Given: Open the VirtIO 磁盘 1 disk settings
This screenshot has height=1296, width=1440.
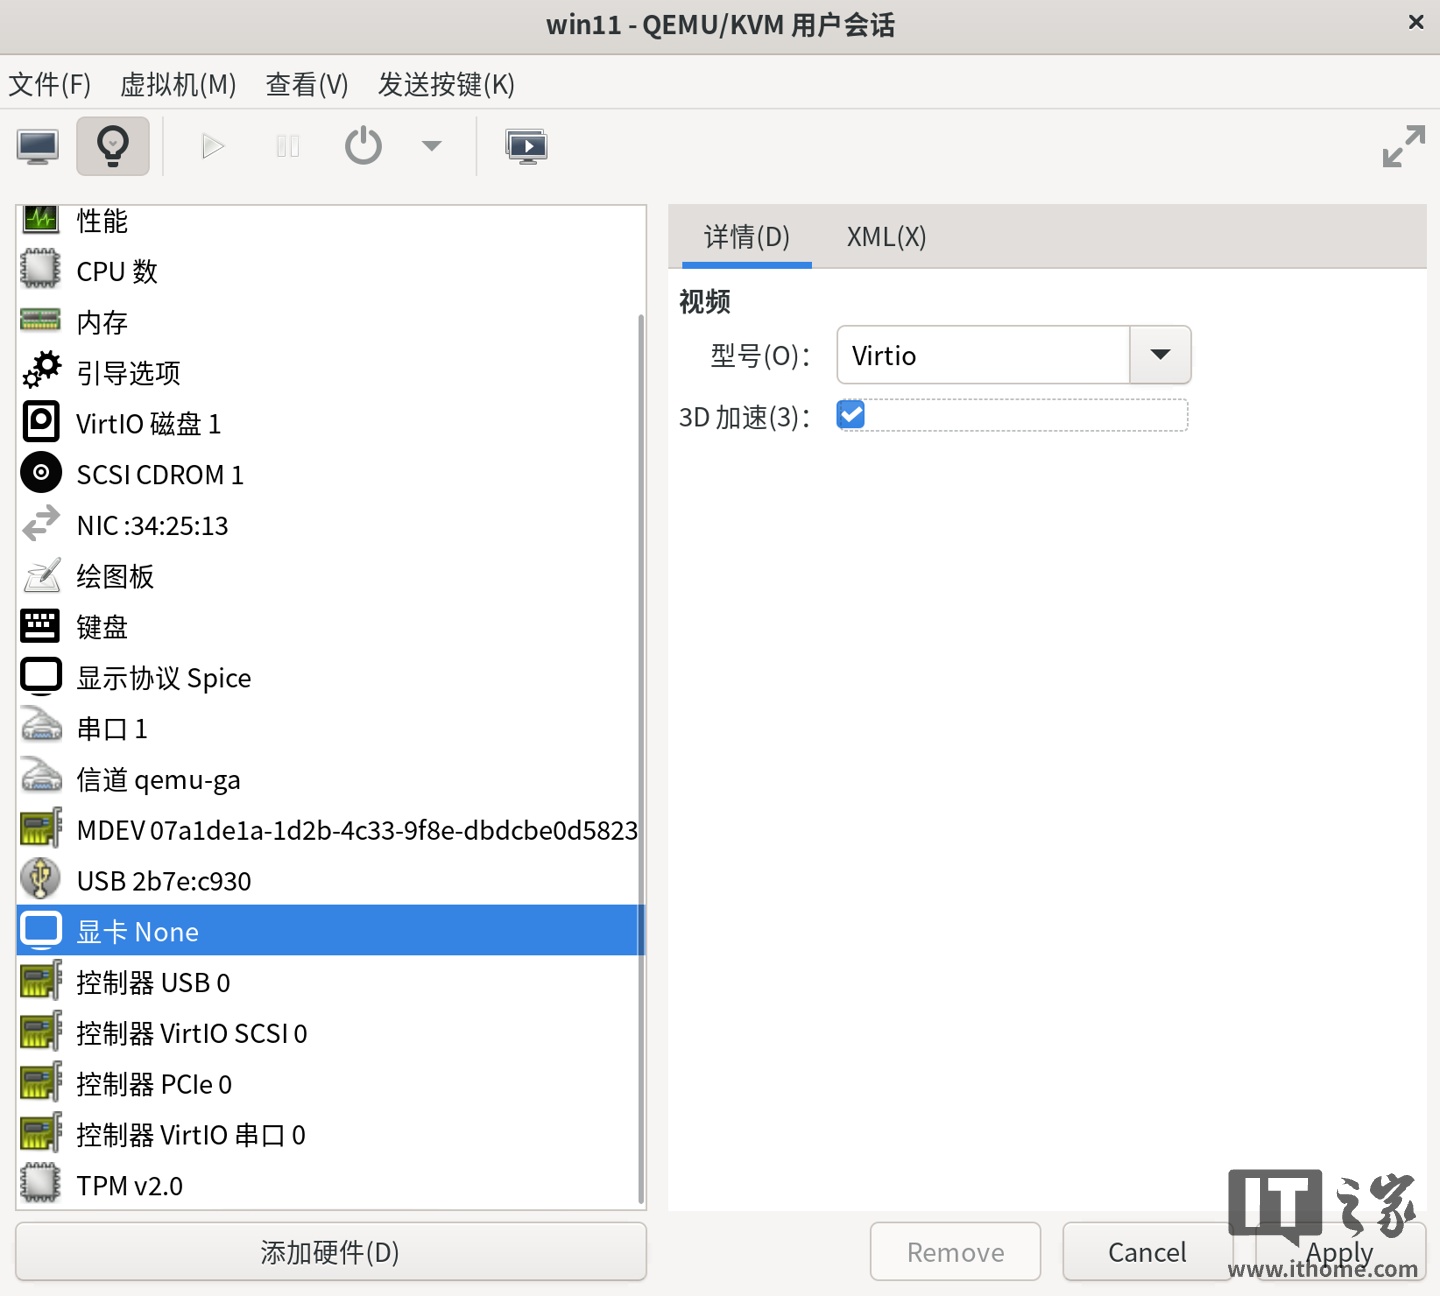Looking at the screenshot, I should pos(148,423).
